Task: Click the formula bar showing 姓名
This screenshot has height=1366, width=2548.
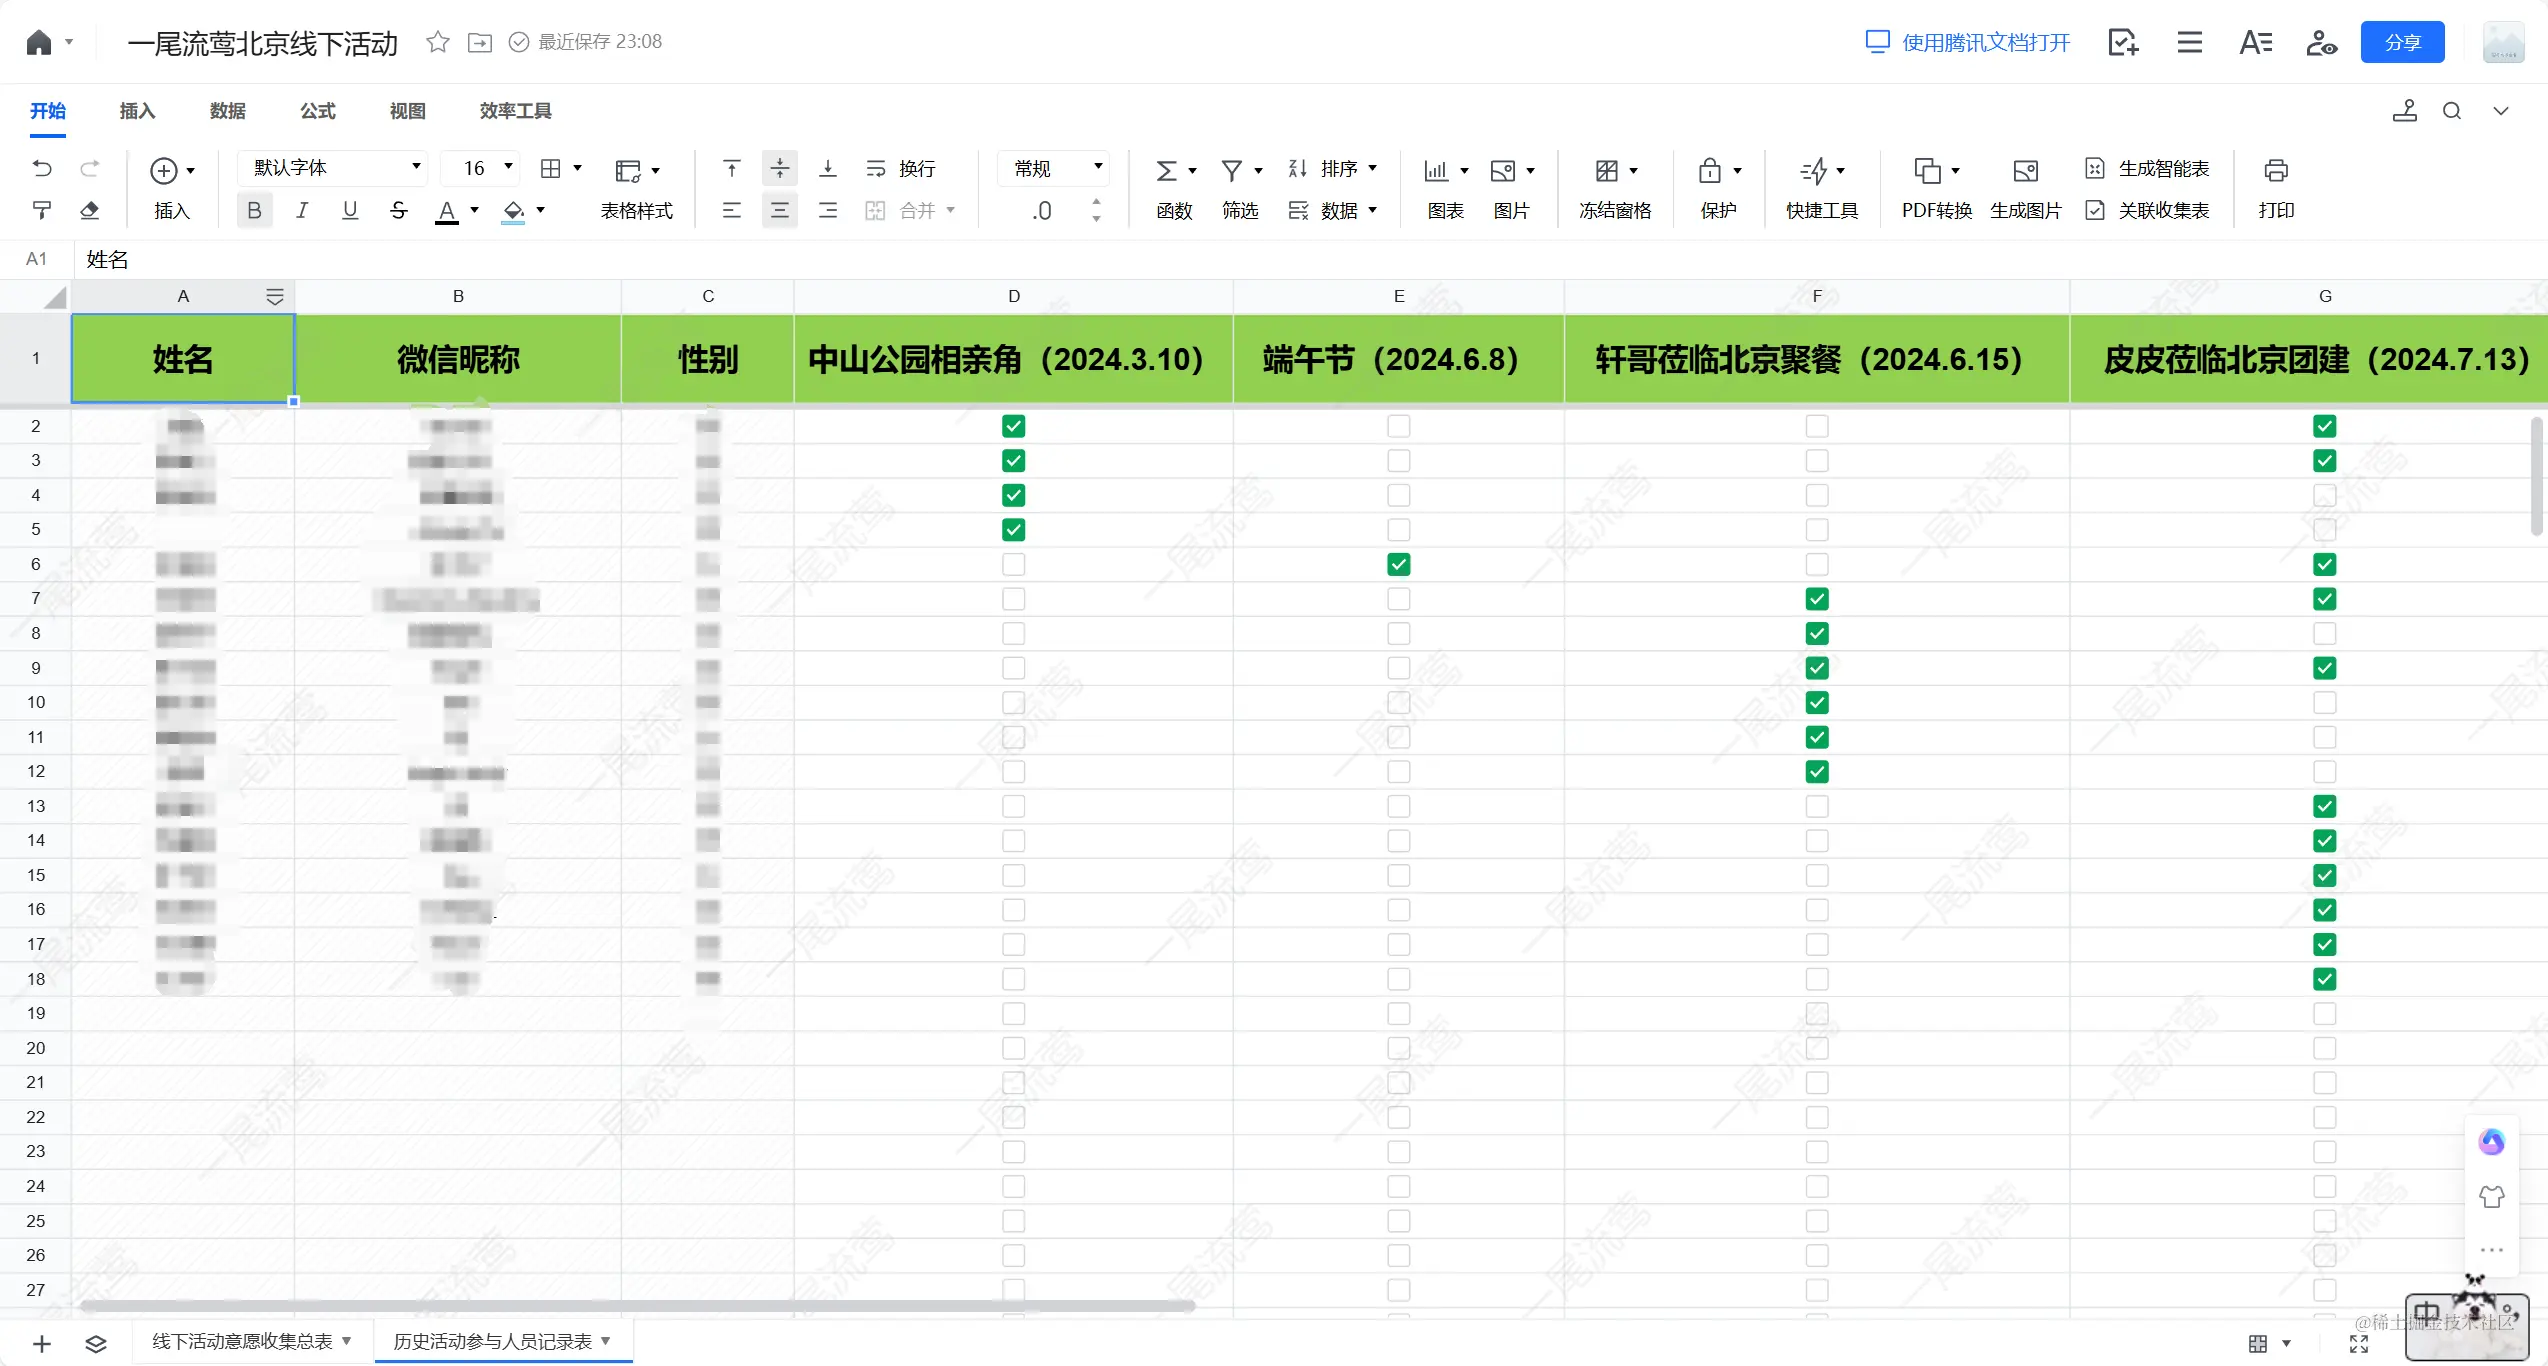Action: [x=108, y=260]
